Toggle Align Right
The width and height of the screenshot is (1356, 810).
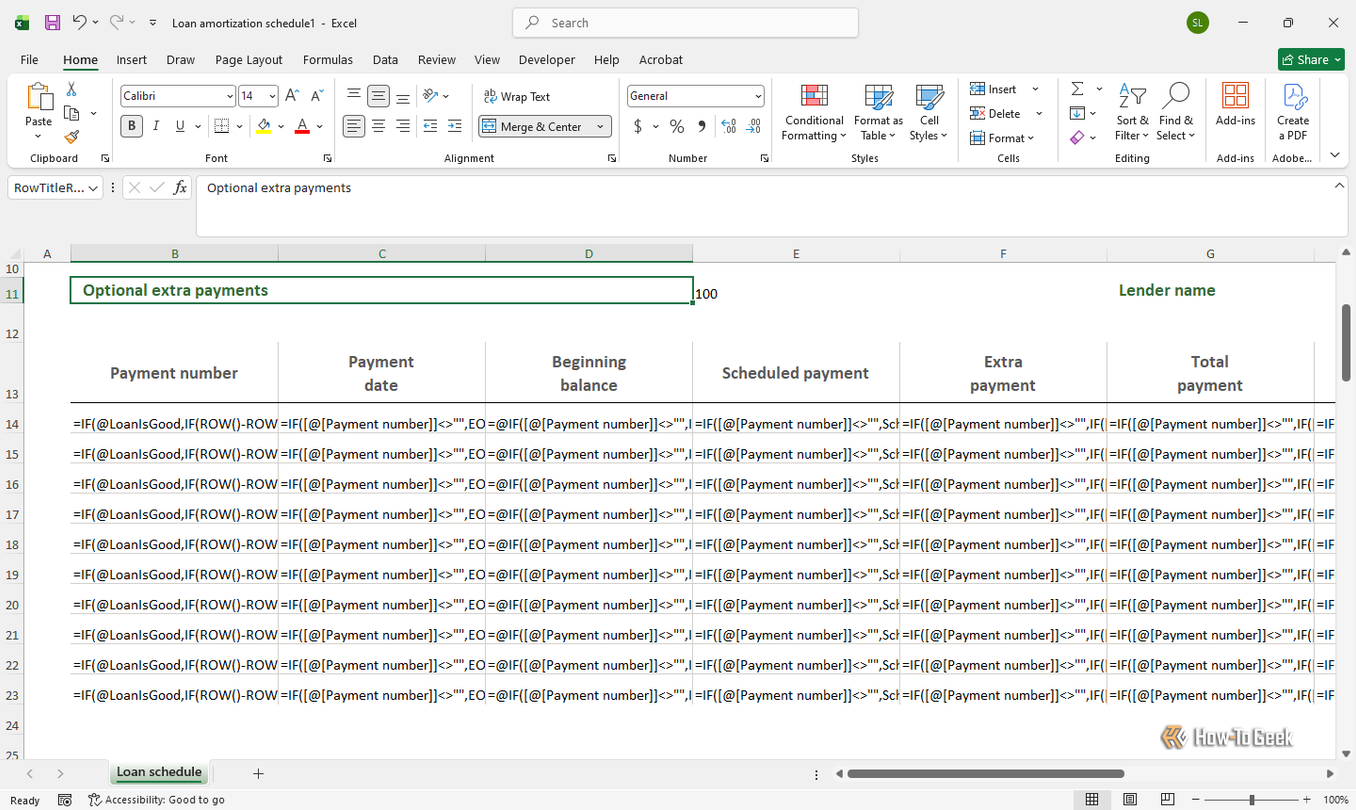(403, 126)
